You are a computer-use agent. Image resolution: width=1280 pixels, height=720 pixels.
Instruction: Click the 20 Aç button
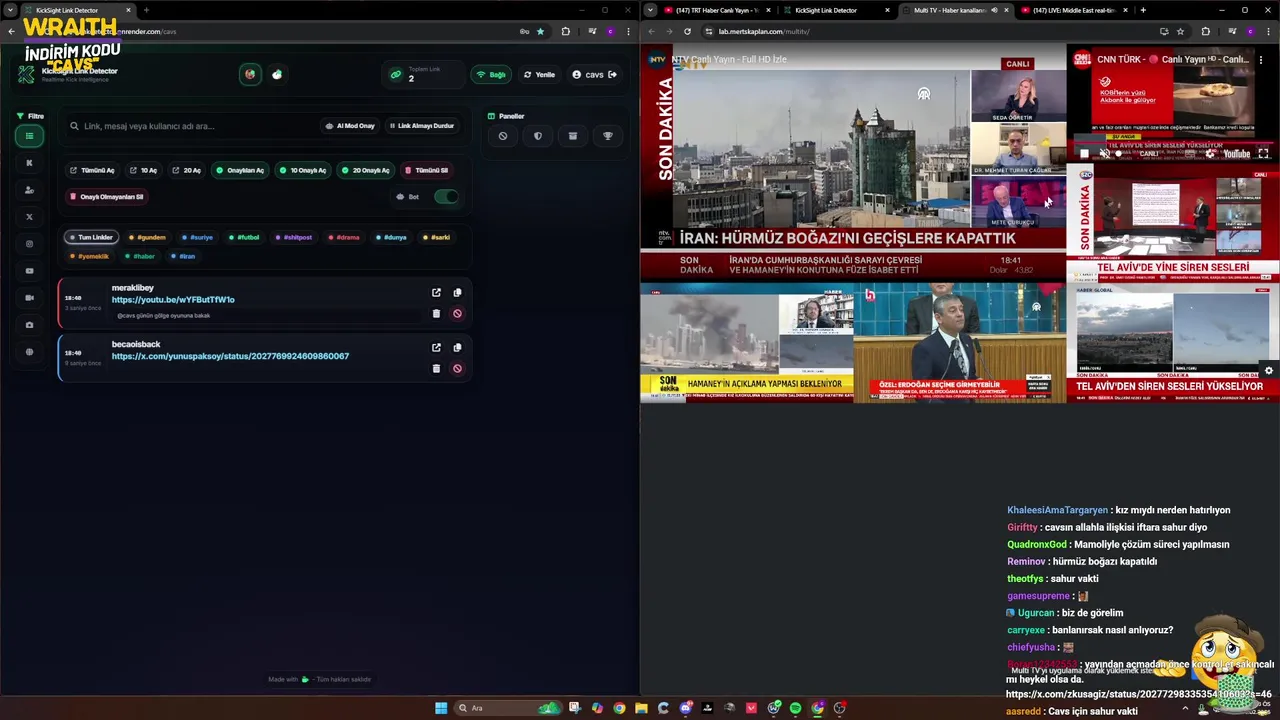(187, 170)
